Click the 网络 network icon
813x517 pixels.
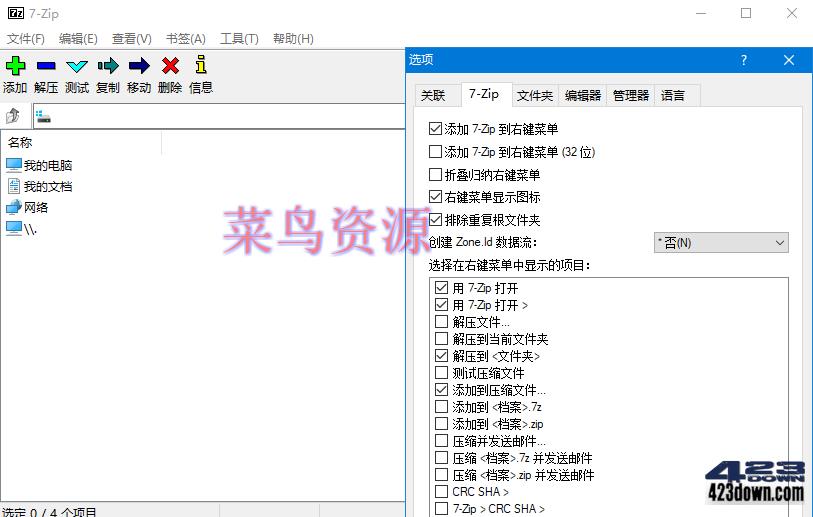[14, 207]
